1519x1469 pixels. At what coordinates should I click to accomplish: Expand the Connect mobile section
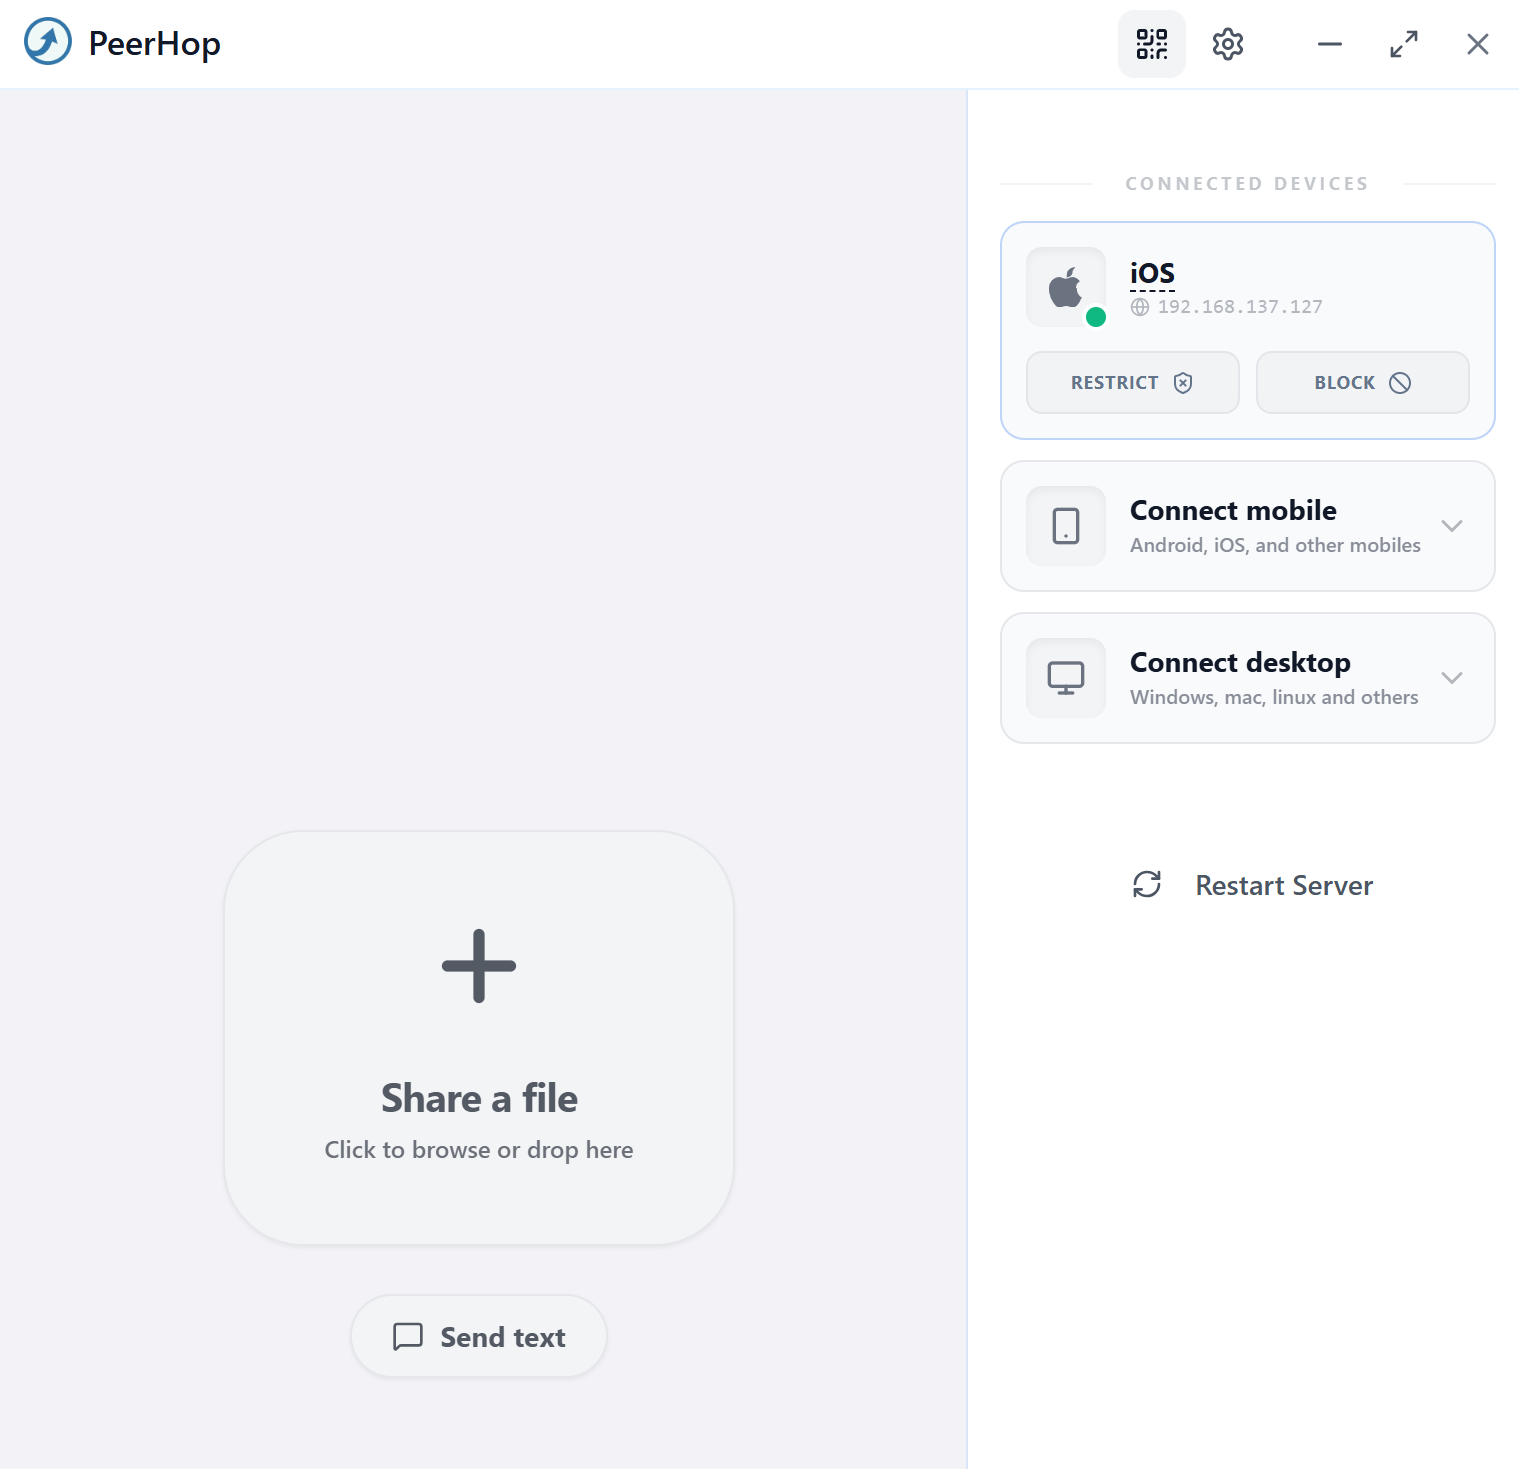point(1452,526)
